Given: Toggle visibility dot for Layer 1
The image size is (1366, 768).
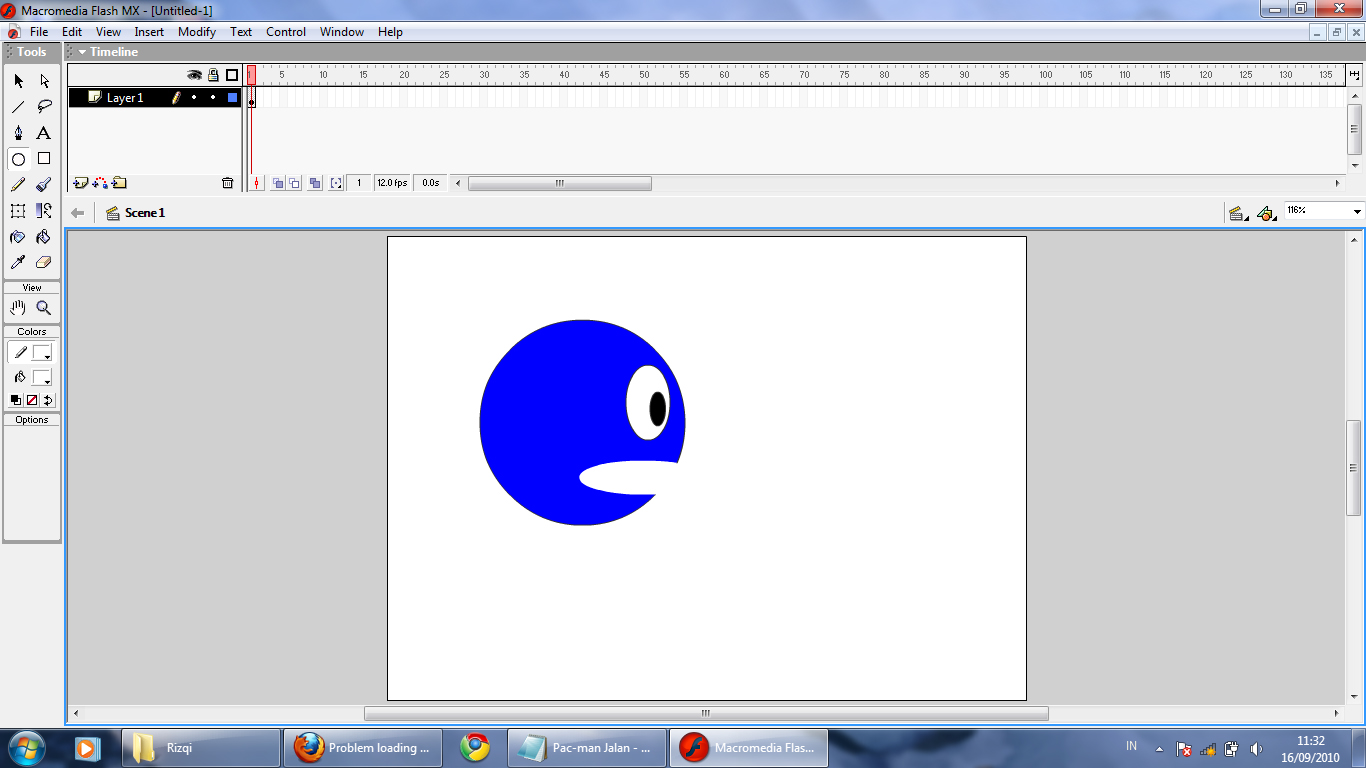Looking at the screenshot, I should click(x=194, y=97).
